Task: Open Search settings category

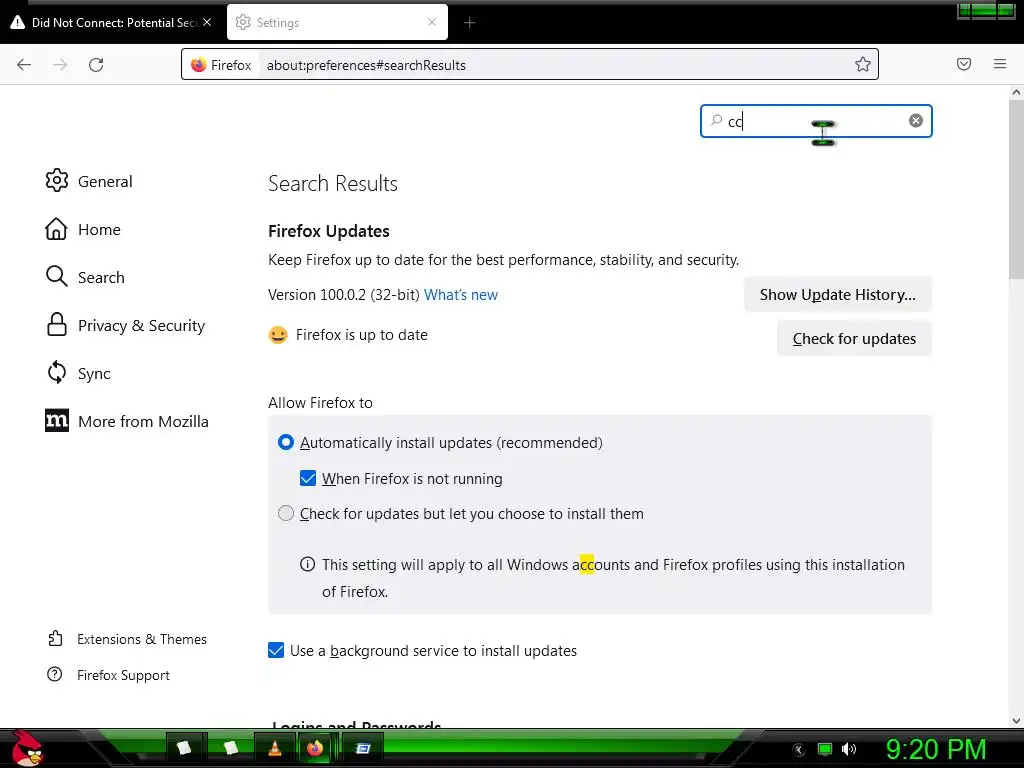Action: [85, 277]
